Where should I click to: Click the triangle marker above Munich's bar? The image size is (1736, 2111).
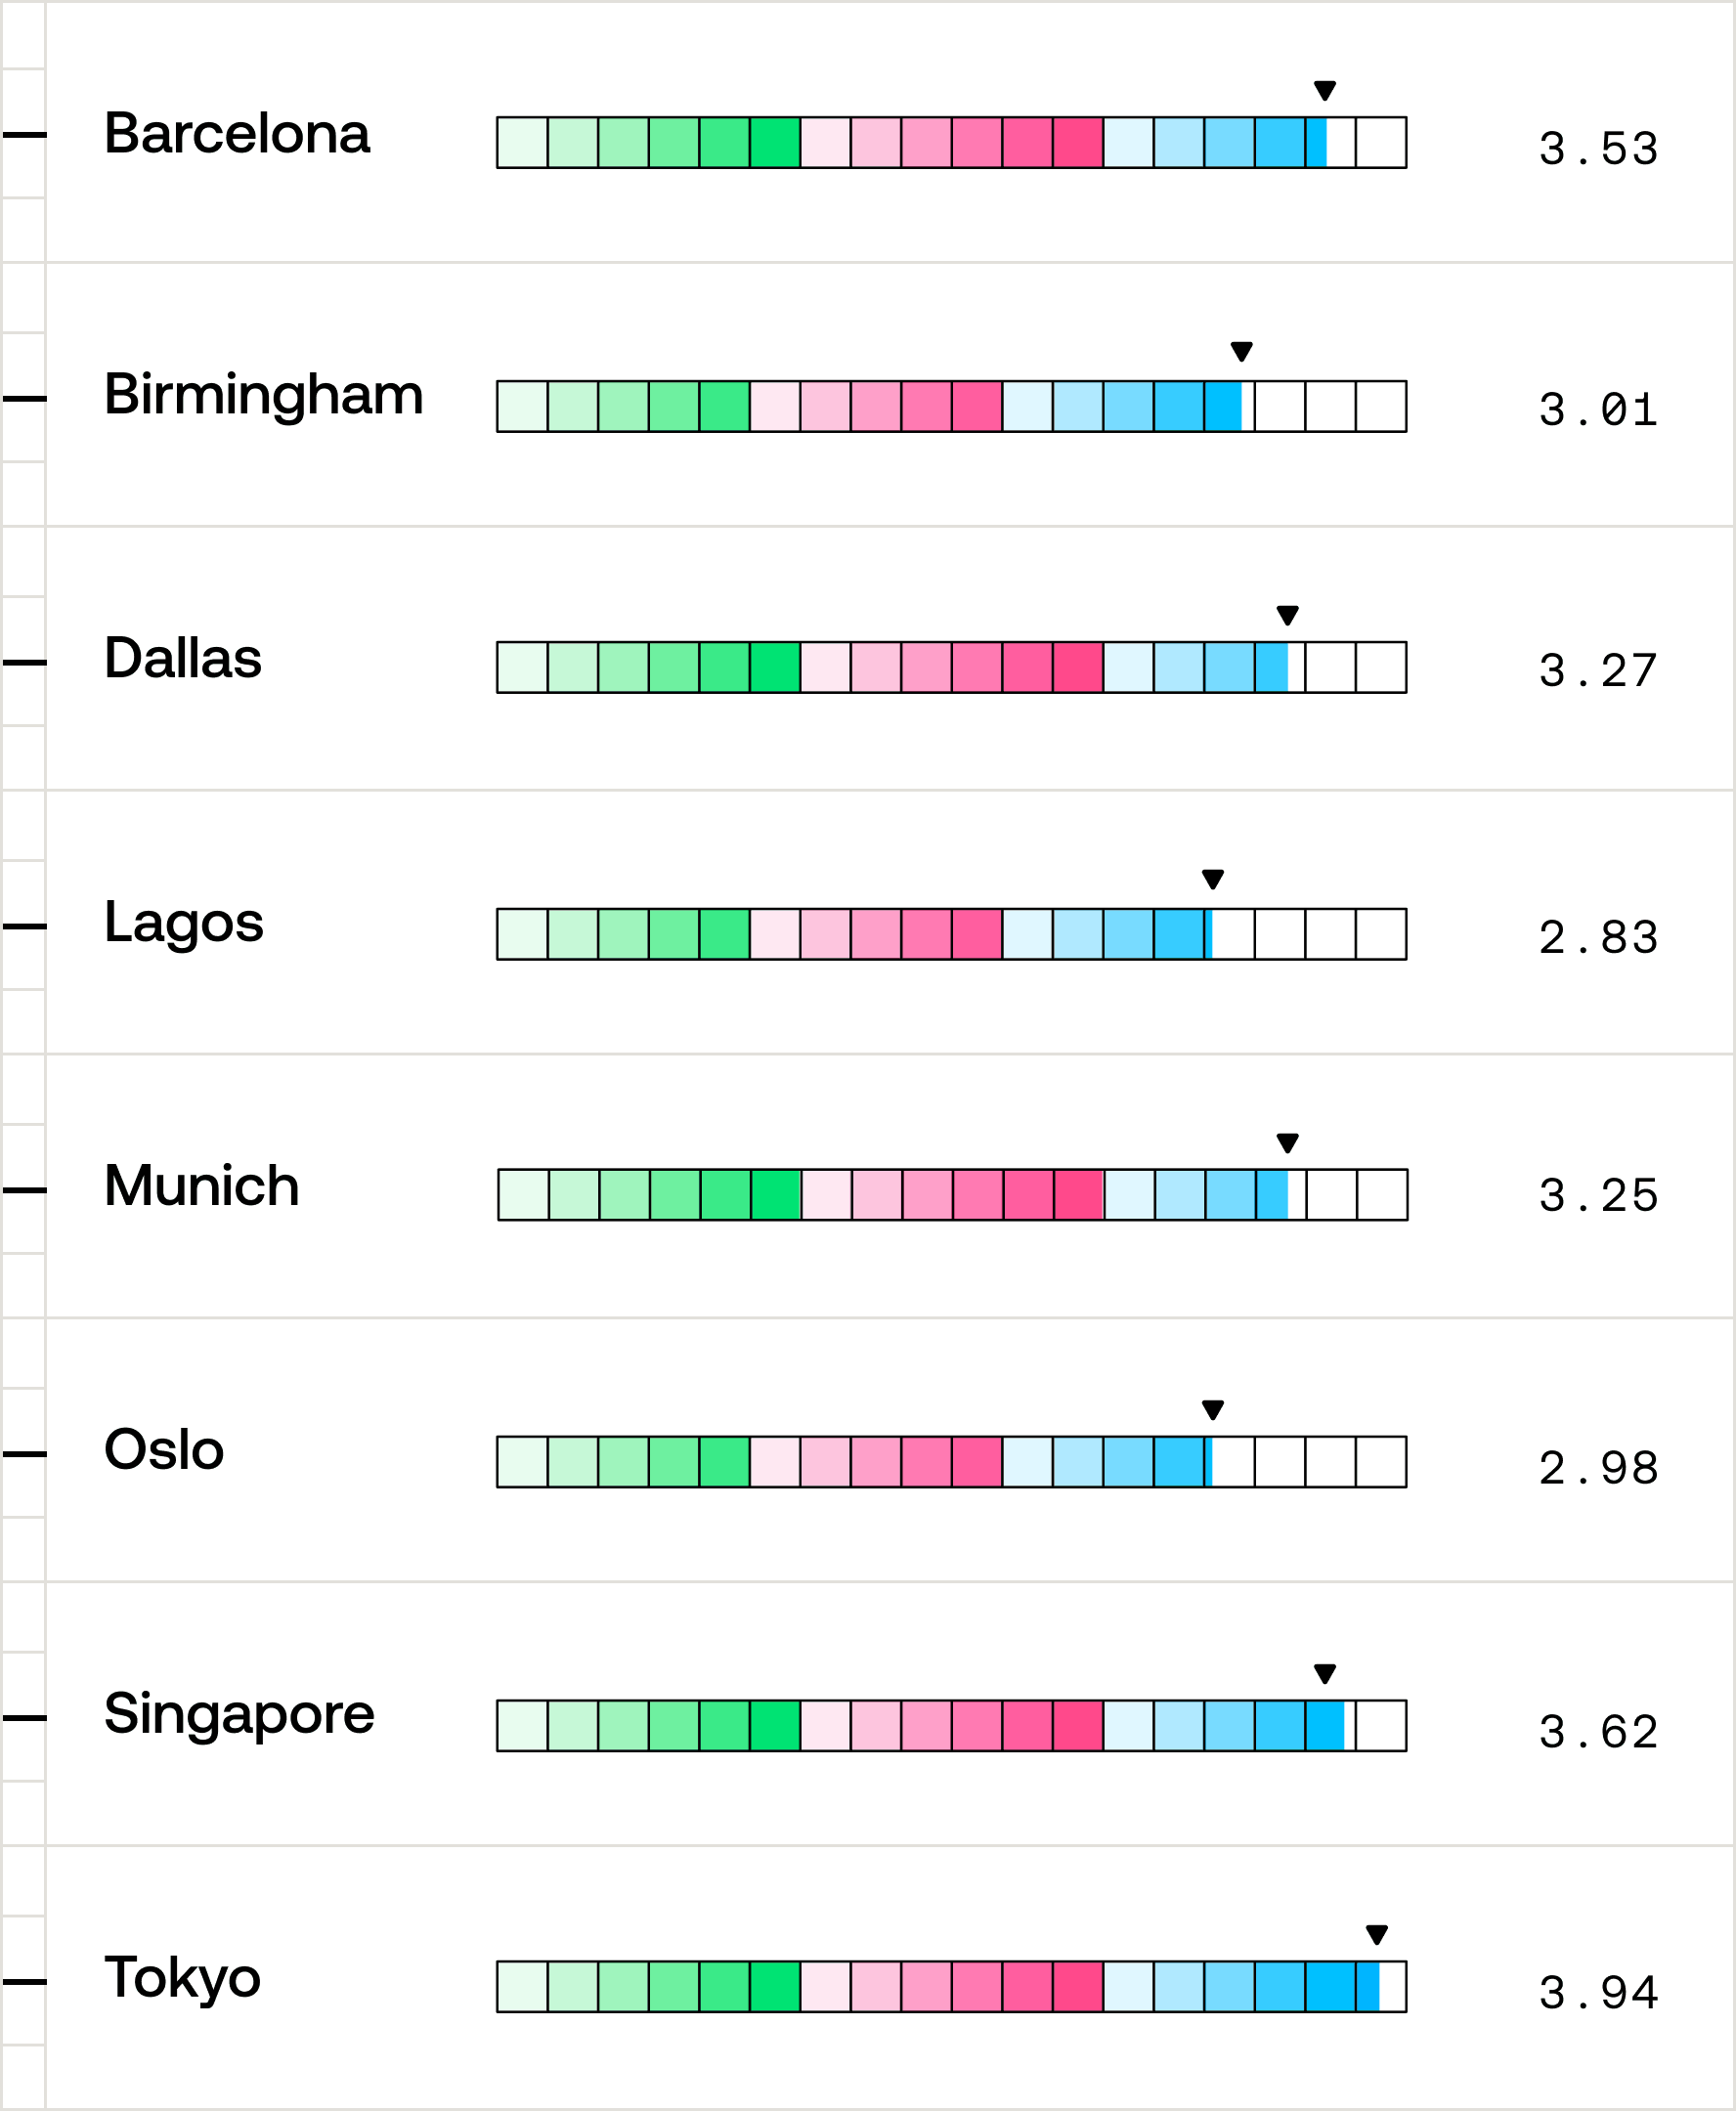(1288, 1143)
